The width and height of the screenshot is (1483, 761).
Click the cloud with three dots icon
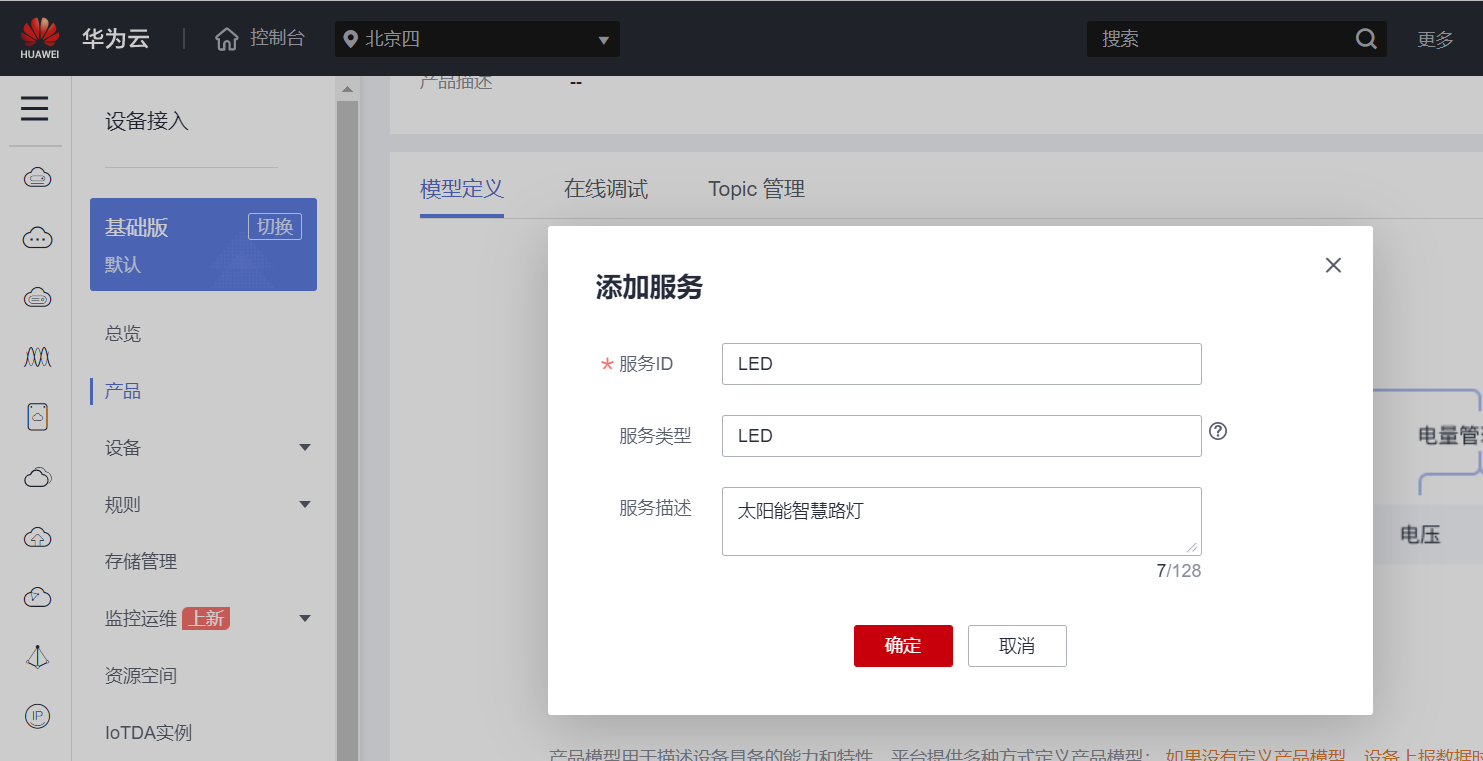tap(37, 238)
